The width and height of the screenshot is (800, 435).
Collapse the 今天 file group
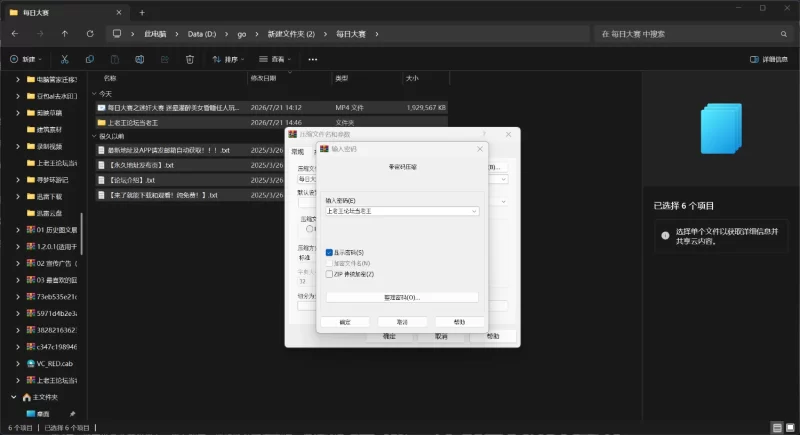[x=94, y=94]
